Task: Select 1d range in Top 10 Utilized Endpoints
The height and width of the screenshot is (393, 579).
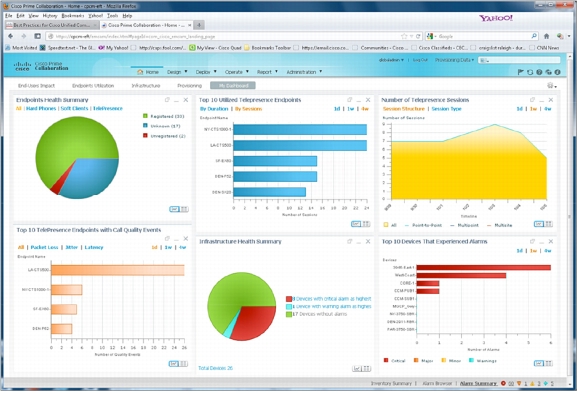Action: pyautogui.click(x=337, y=109)
